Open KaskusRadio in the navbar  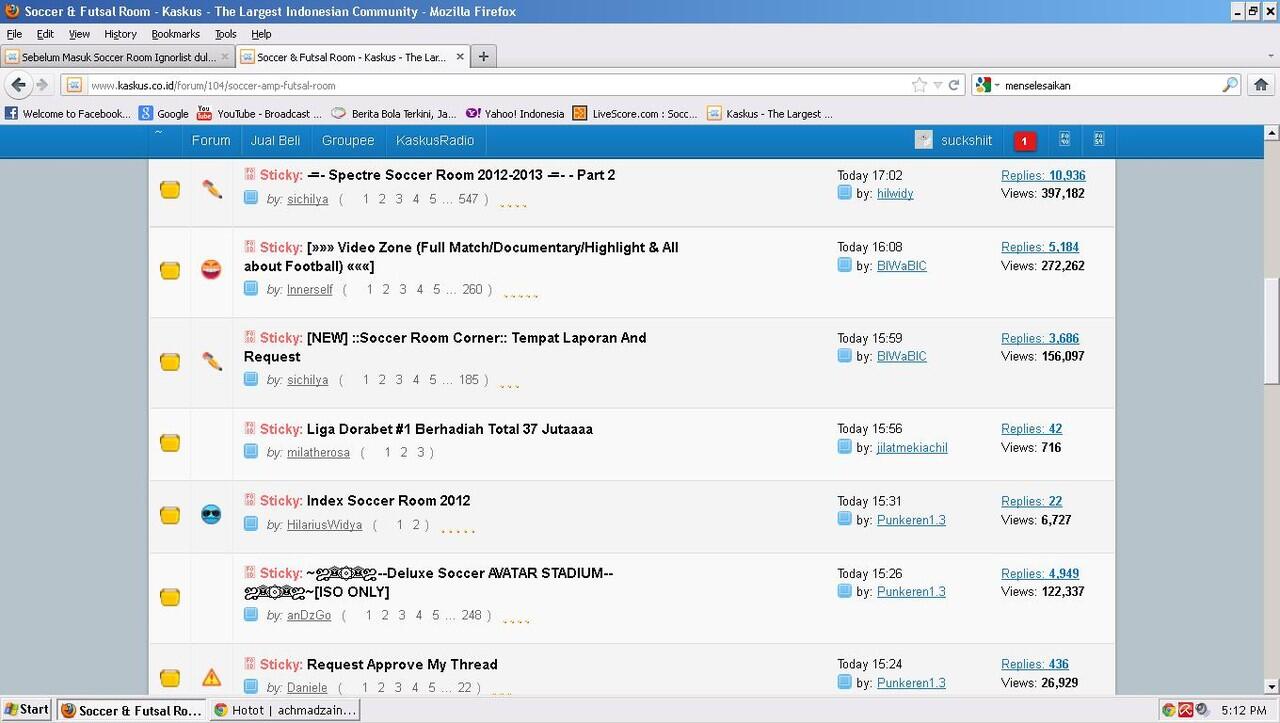coord(435,140)
